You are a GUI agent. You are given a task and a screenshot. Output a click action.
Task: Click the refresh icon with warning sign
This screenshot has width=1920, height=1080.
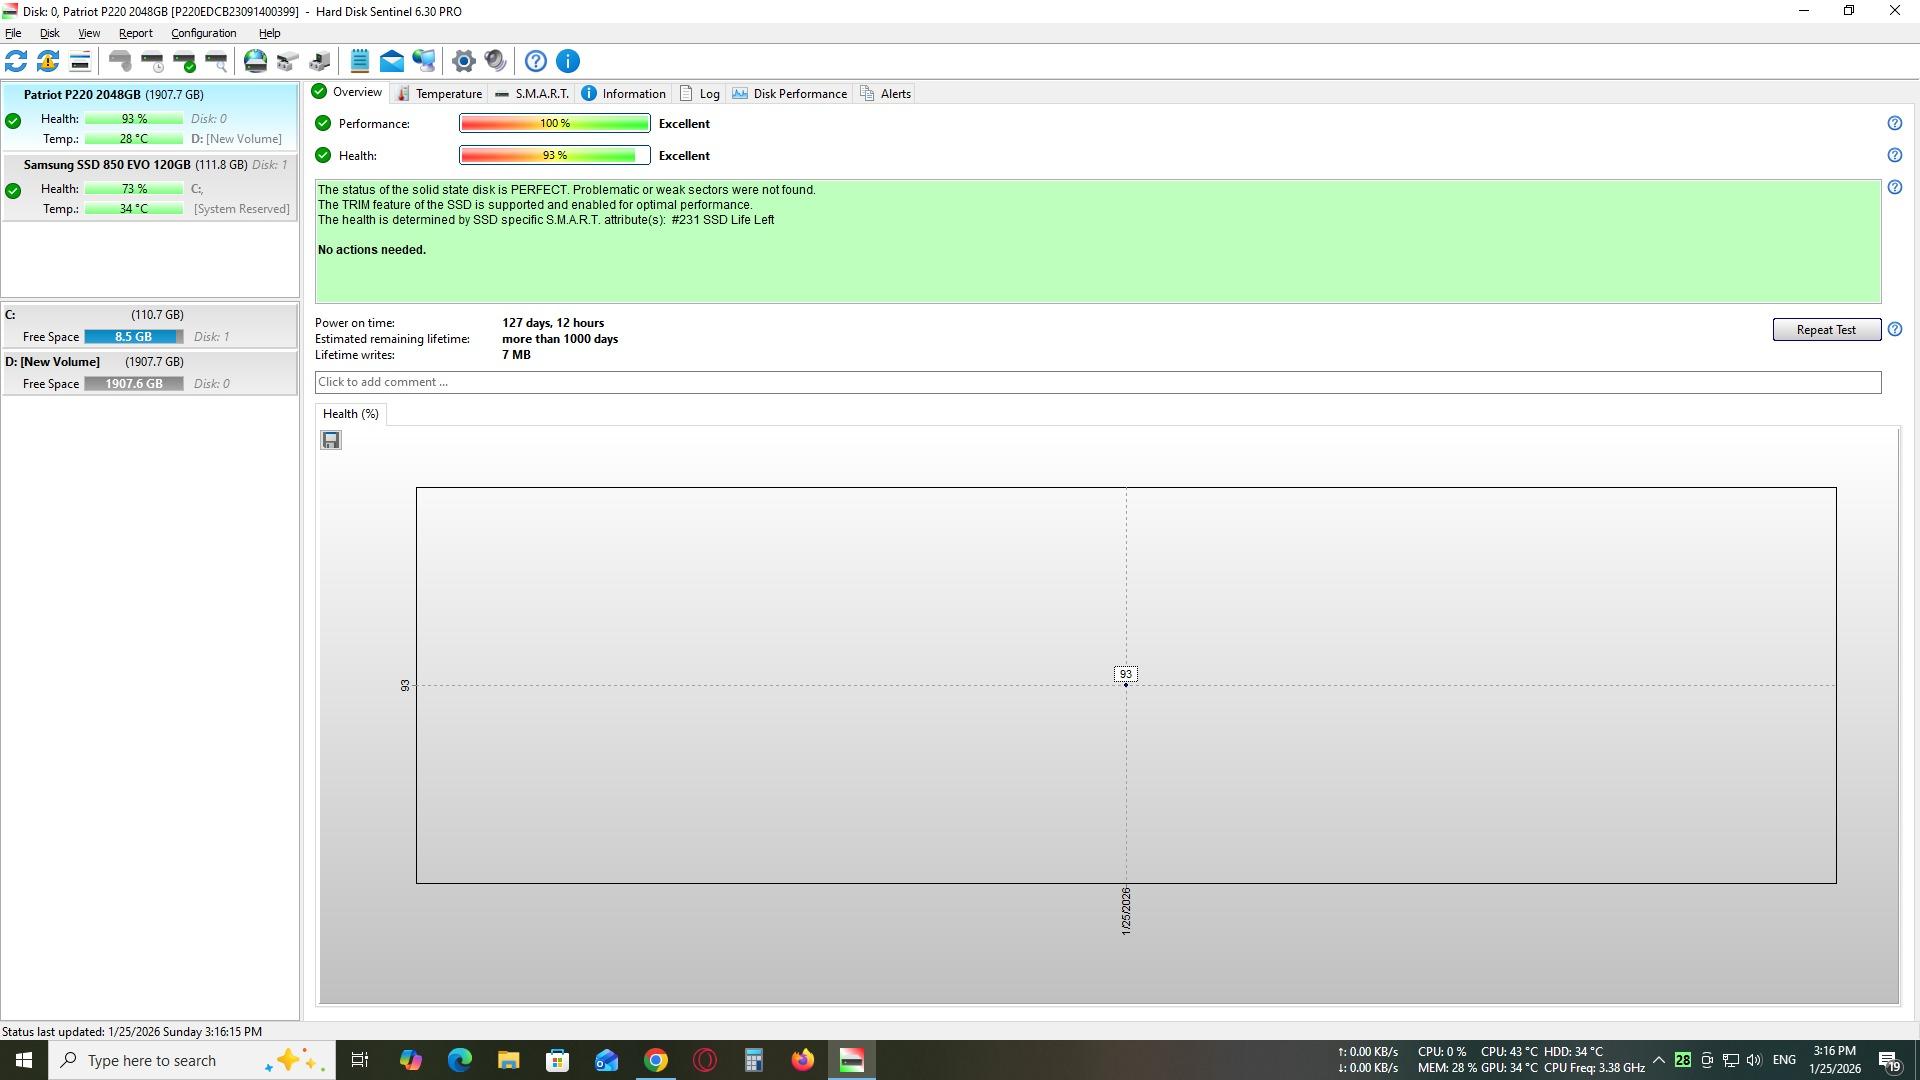point(47,61)
